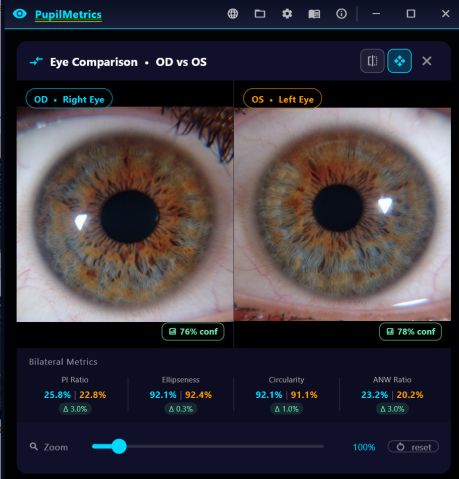
Task: Click the Eye Comparison swap arrows icon
Action: [36, 61]
